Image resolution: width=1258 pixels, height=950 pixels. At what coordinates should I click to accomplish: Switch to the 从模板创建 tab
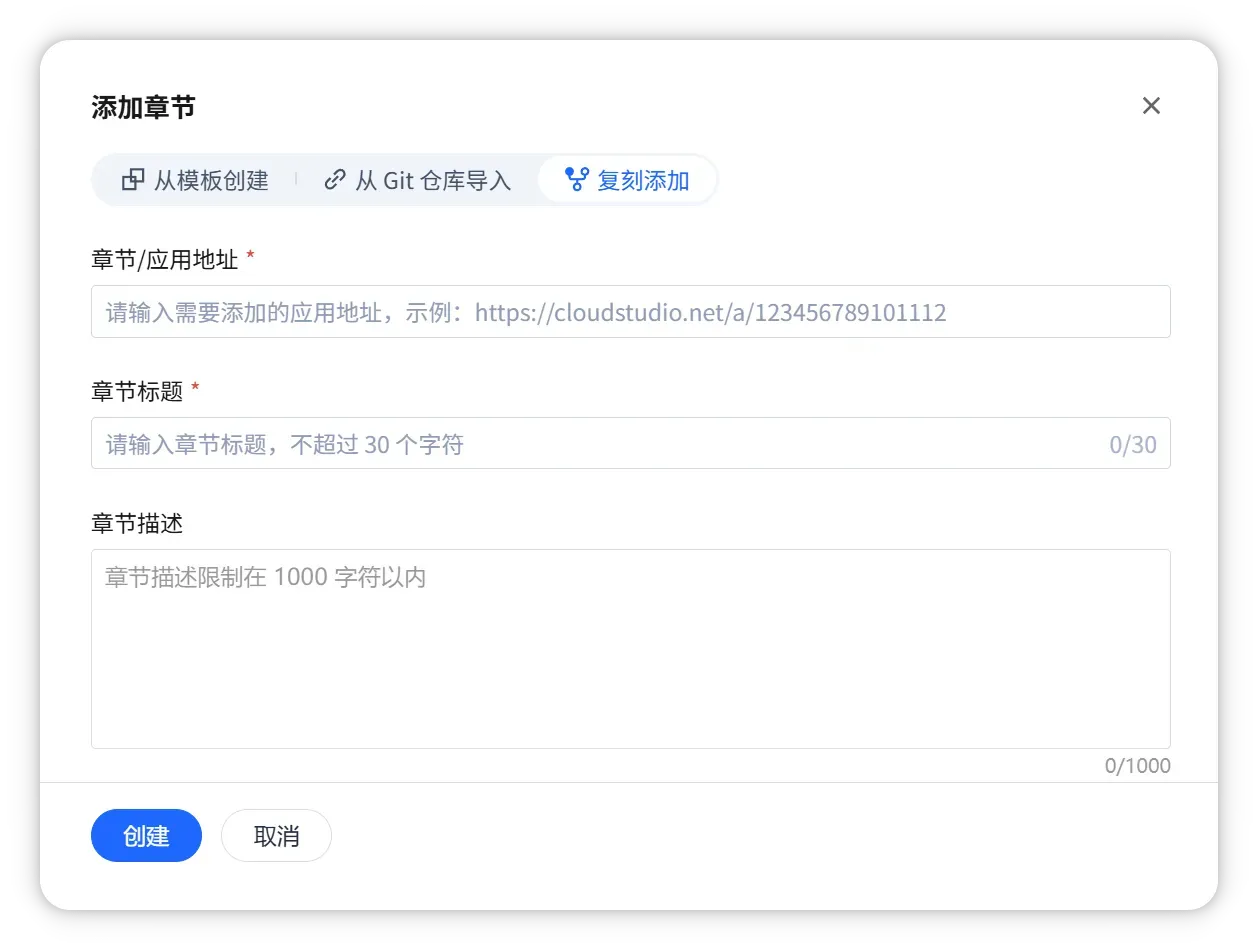click(x=196, y=180)
